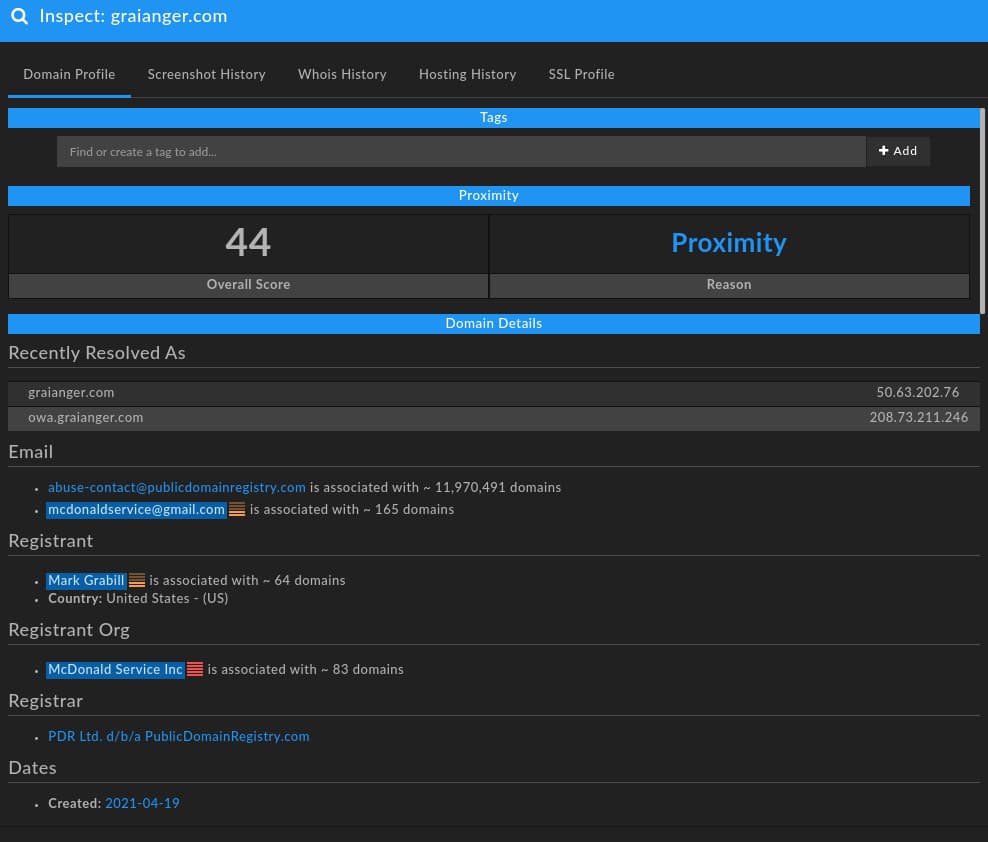Image resolution: width=988 pixels, height=842 pixels.
Task: Click the 2021-04-19 creation date link
Action: coord(142,804)
